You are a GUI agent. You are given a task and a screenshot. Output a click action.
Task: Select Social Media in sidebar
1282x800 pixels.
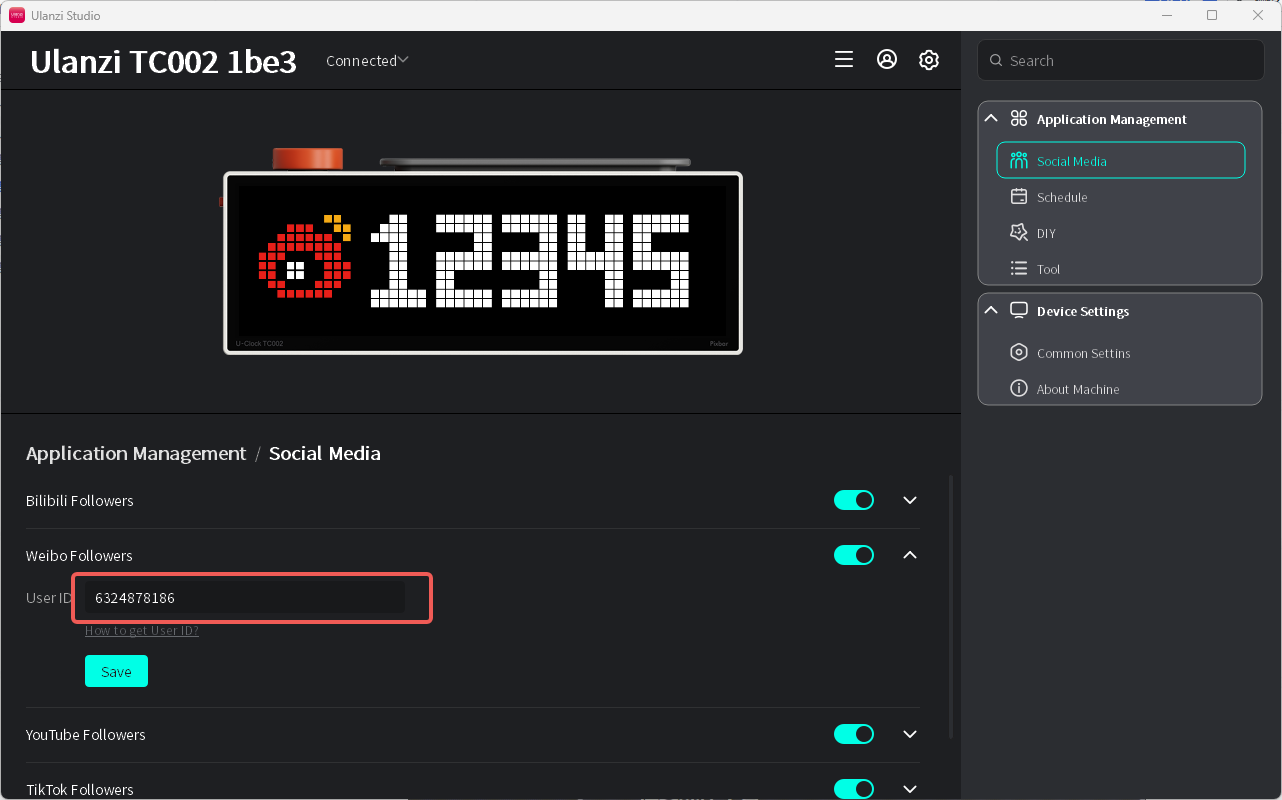point(1121,161)
